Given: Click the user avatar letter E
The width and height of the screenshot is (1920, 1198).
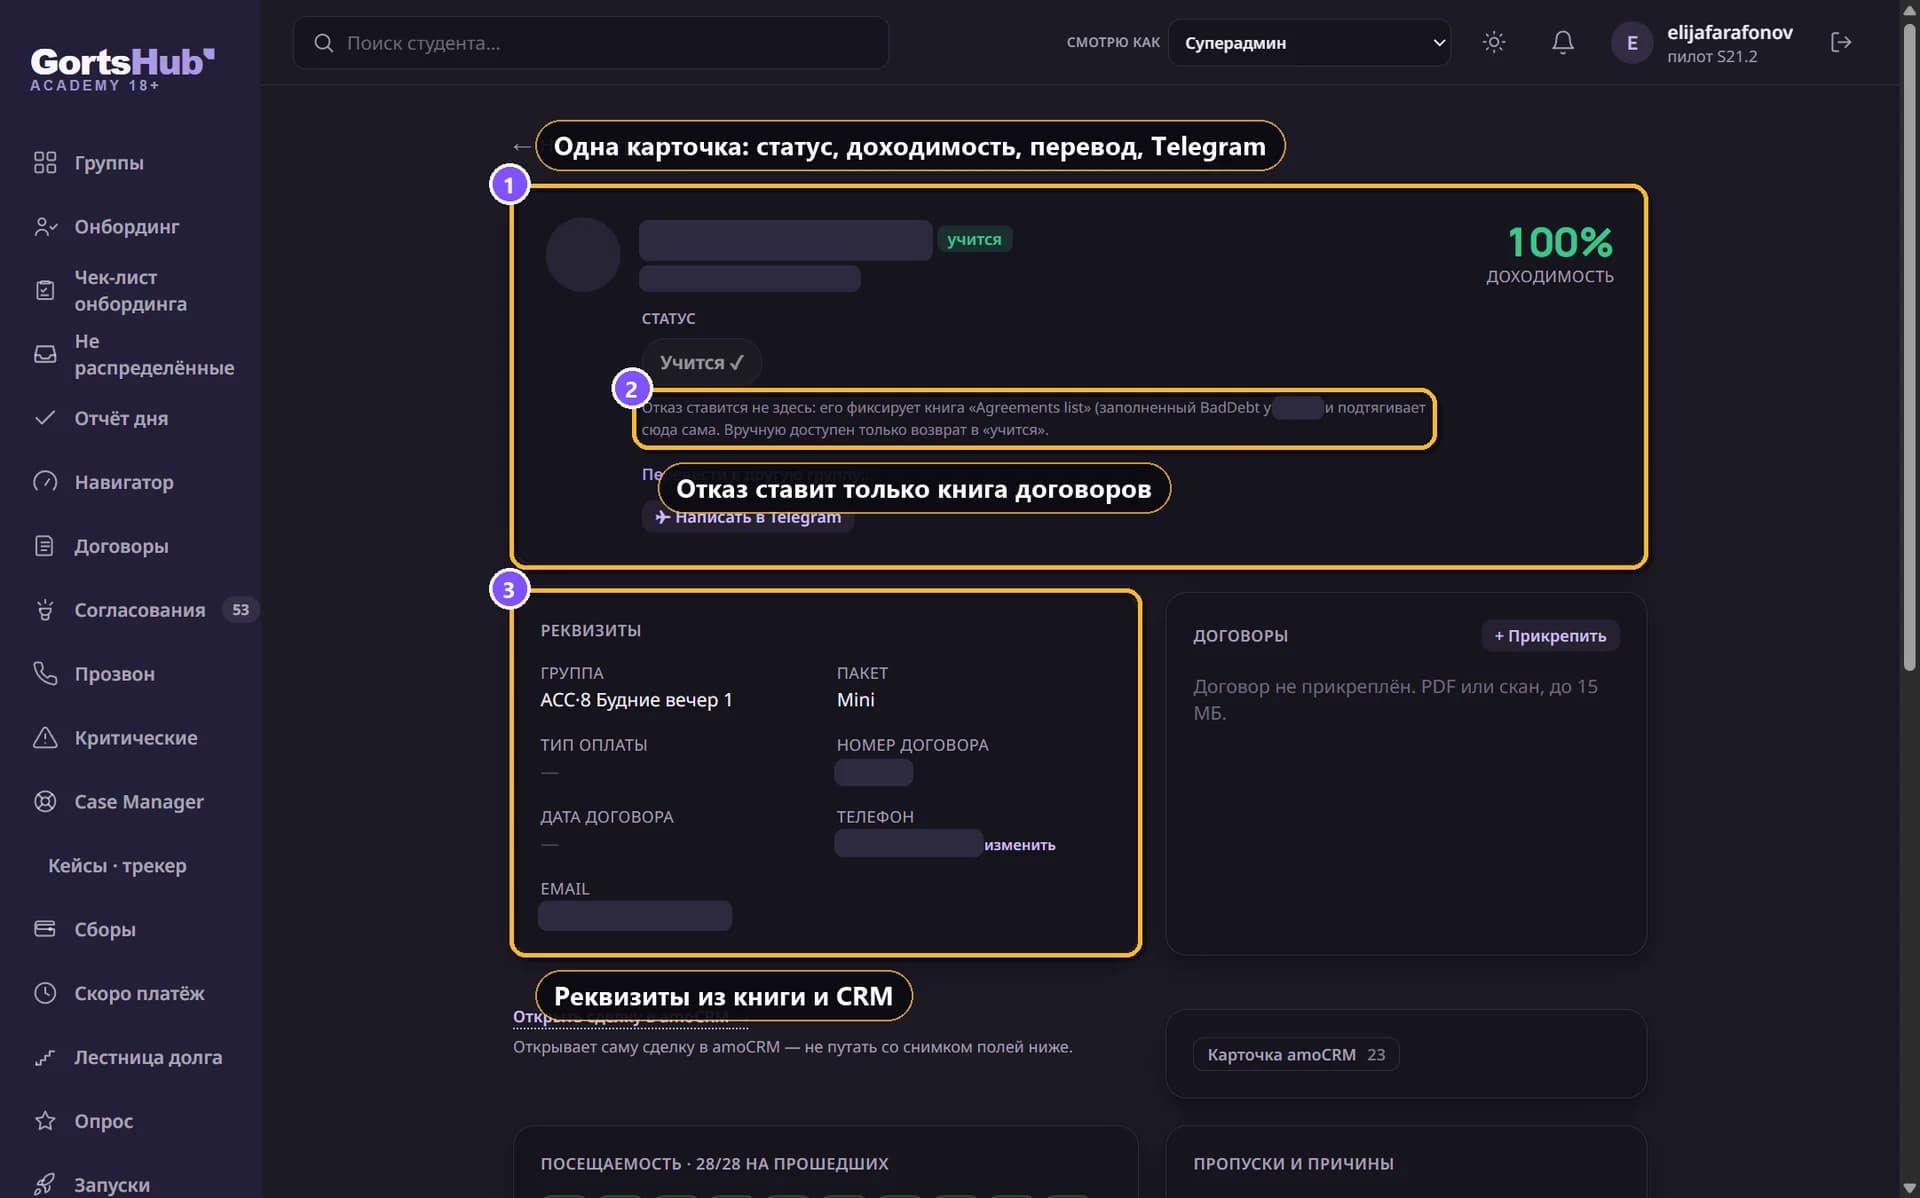Looking at the screenshot, I should point(1632,43).
